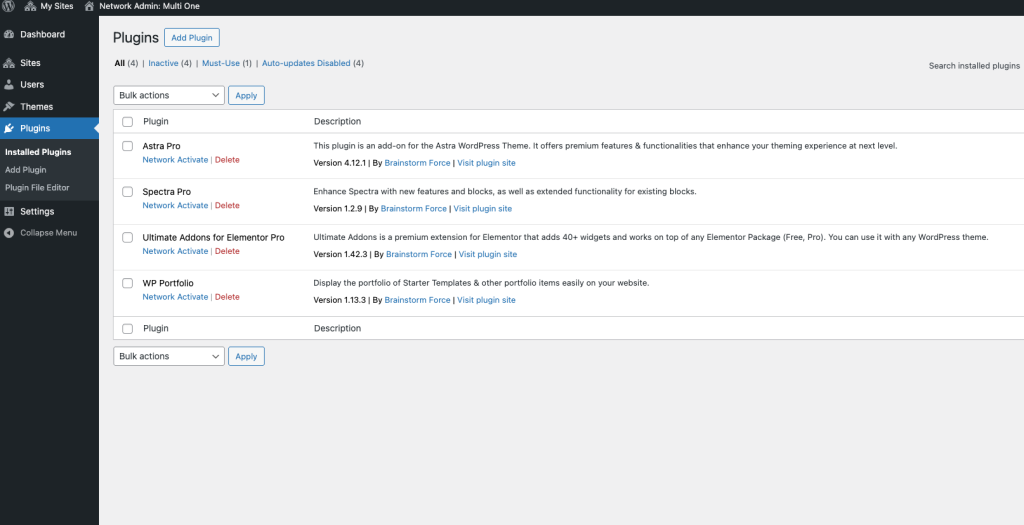Select Ultimate Addons for Elementor Pro checkbox

127,238
